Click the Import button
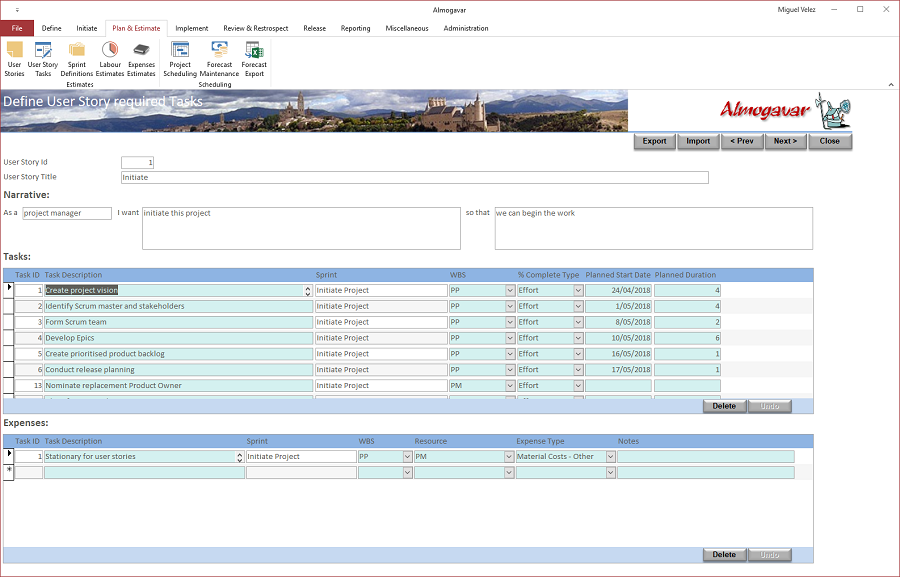Screen dimensions: 900x577 pyautogui.click(x=698, y=141)
